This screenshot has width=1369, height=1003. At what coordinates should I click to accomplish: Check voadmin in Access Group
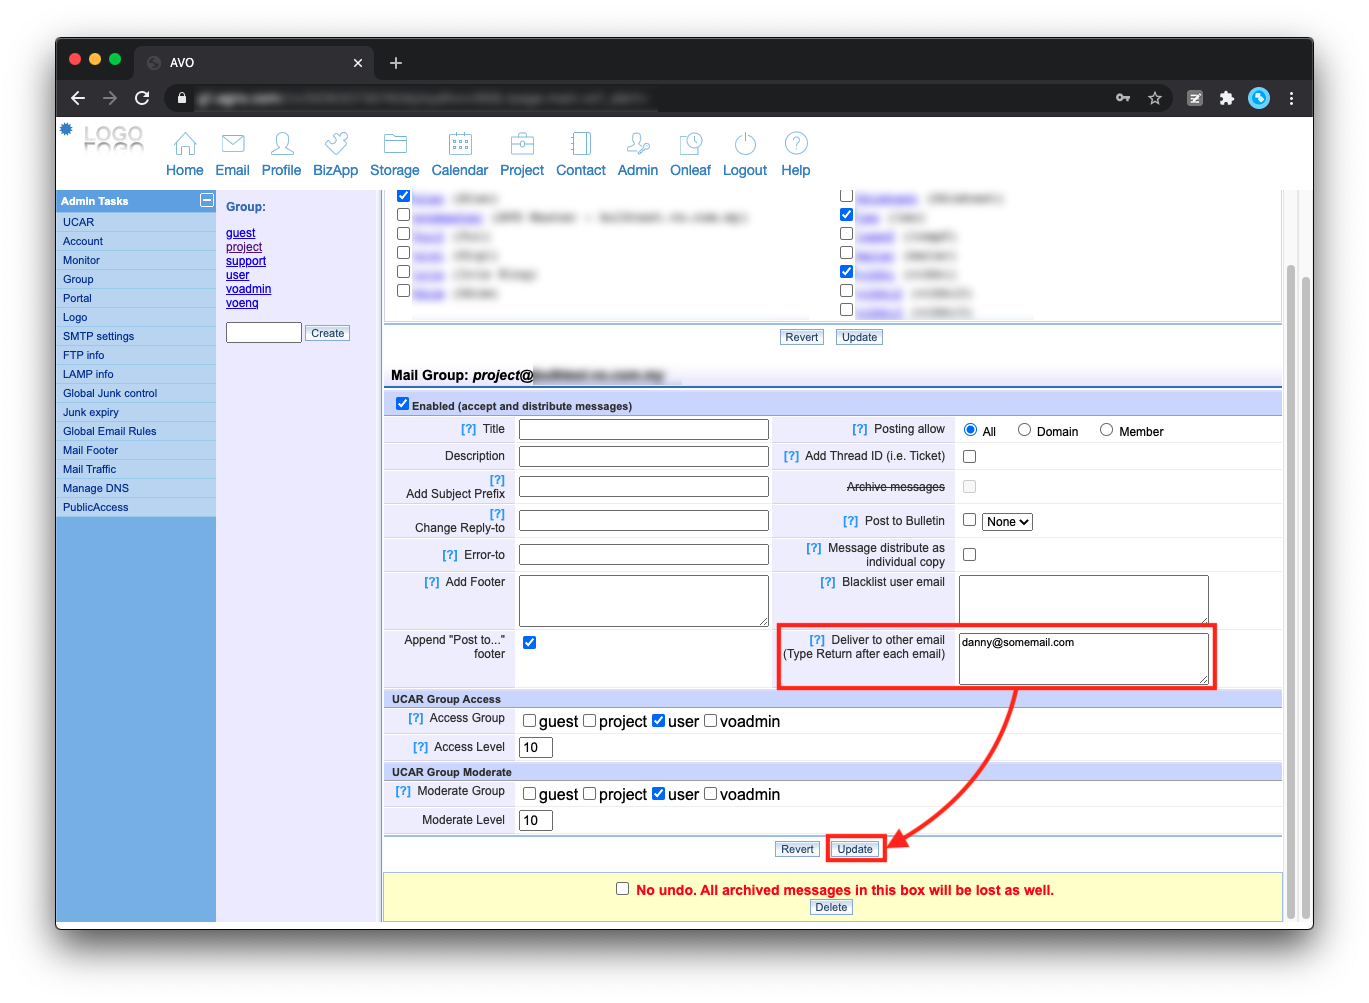pos(710,721)
